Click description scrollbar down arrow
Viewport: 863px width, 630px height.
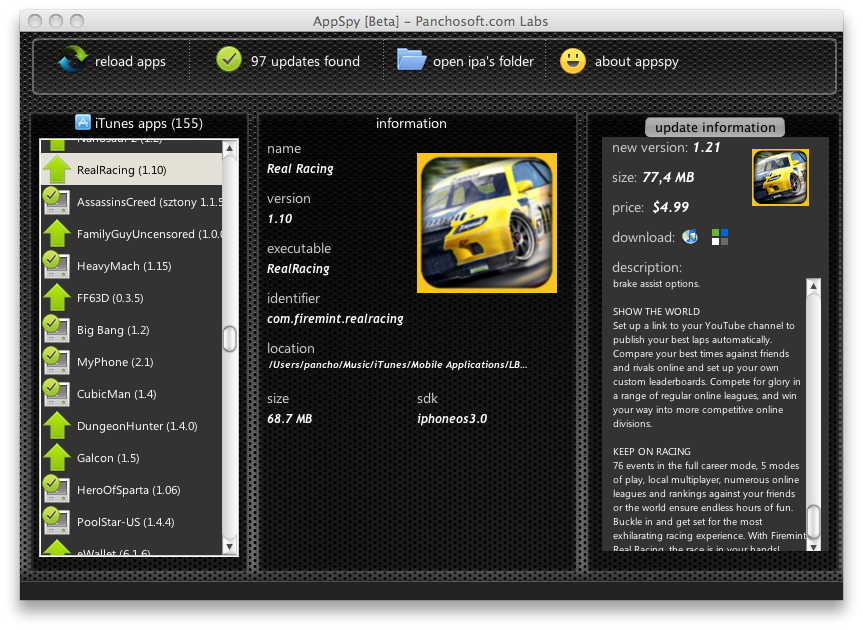point(813,546)
